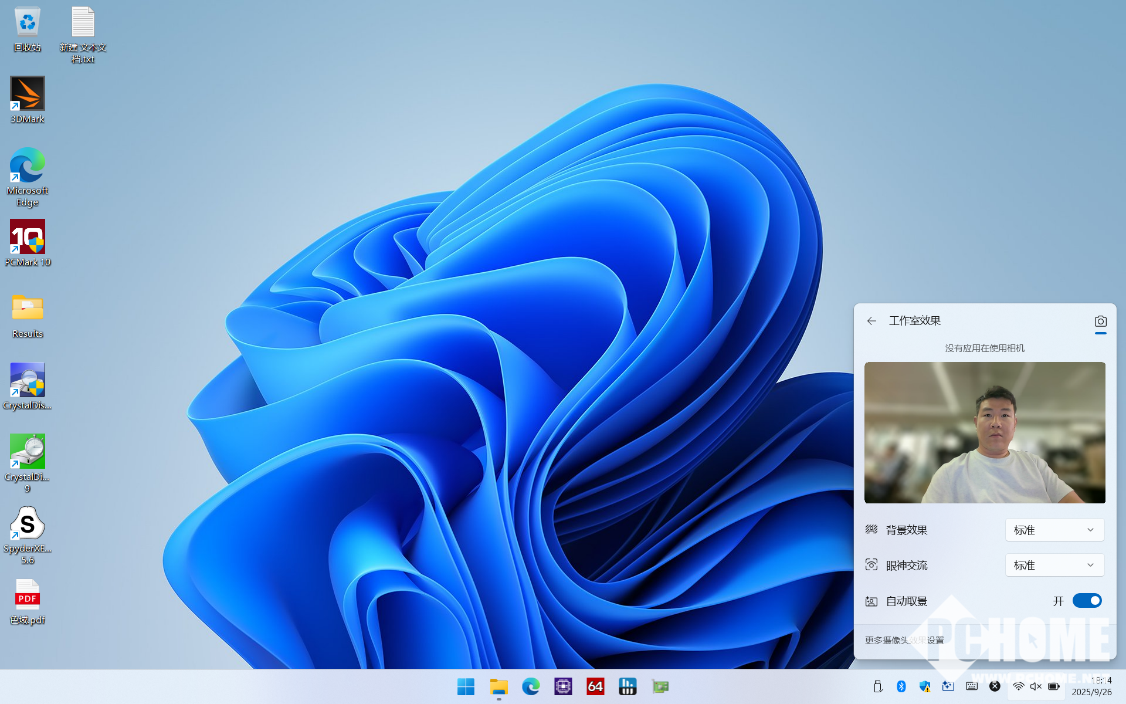Click the Windows Security shield tray icon
The image size is (1126, 704).
tap(924, 686)
